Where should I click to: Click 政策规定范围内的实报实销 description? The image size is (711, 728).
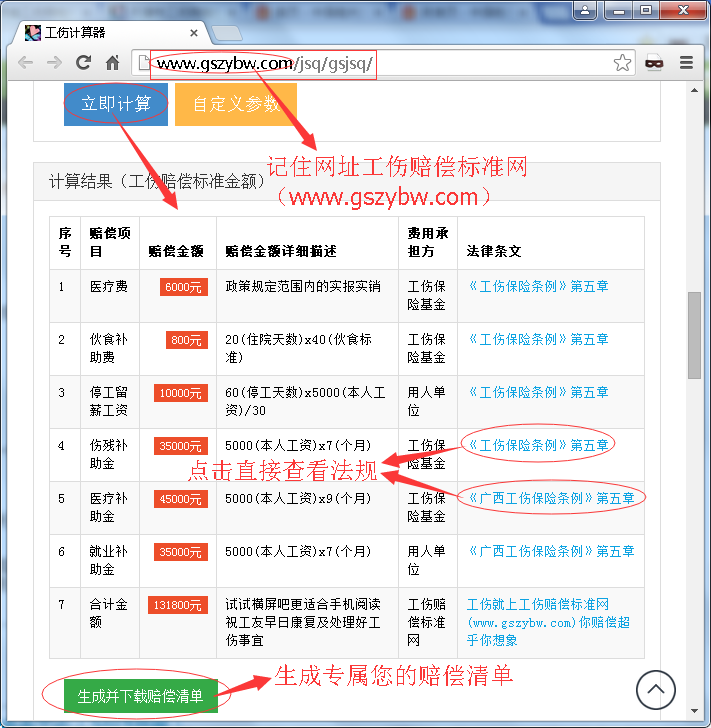303,286
